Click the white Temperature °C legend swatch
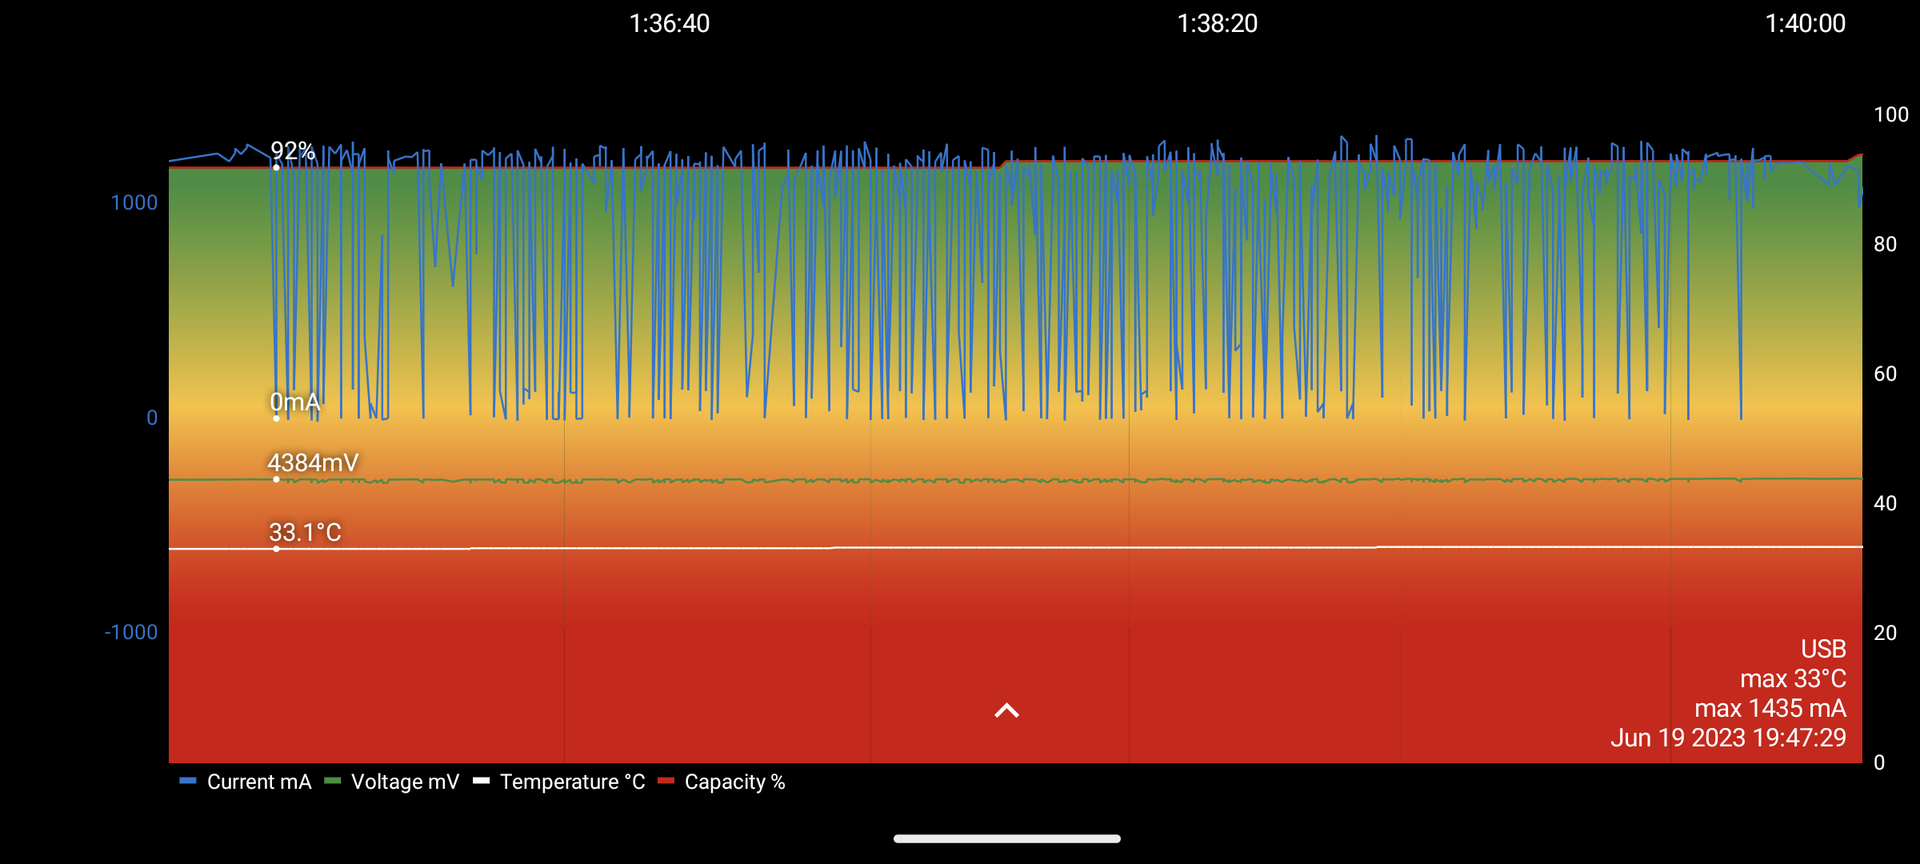Screen dimensions: 1920x864 [x=481, y=781]
